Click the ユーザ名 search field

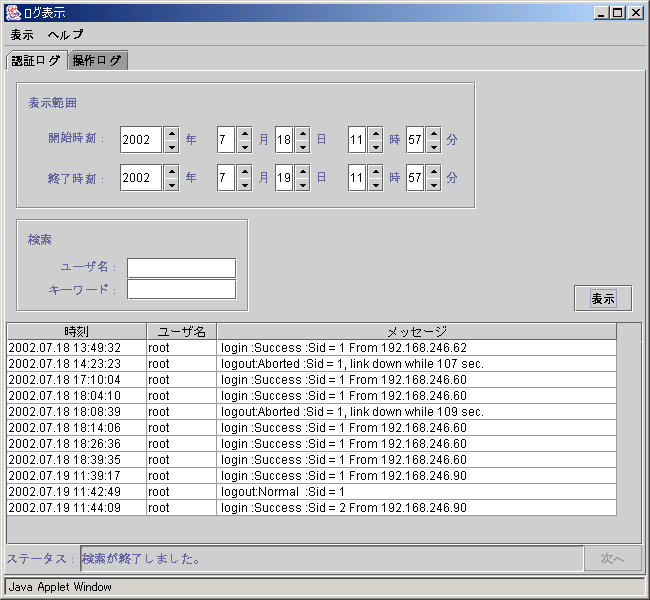[181, 268]
